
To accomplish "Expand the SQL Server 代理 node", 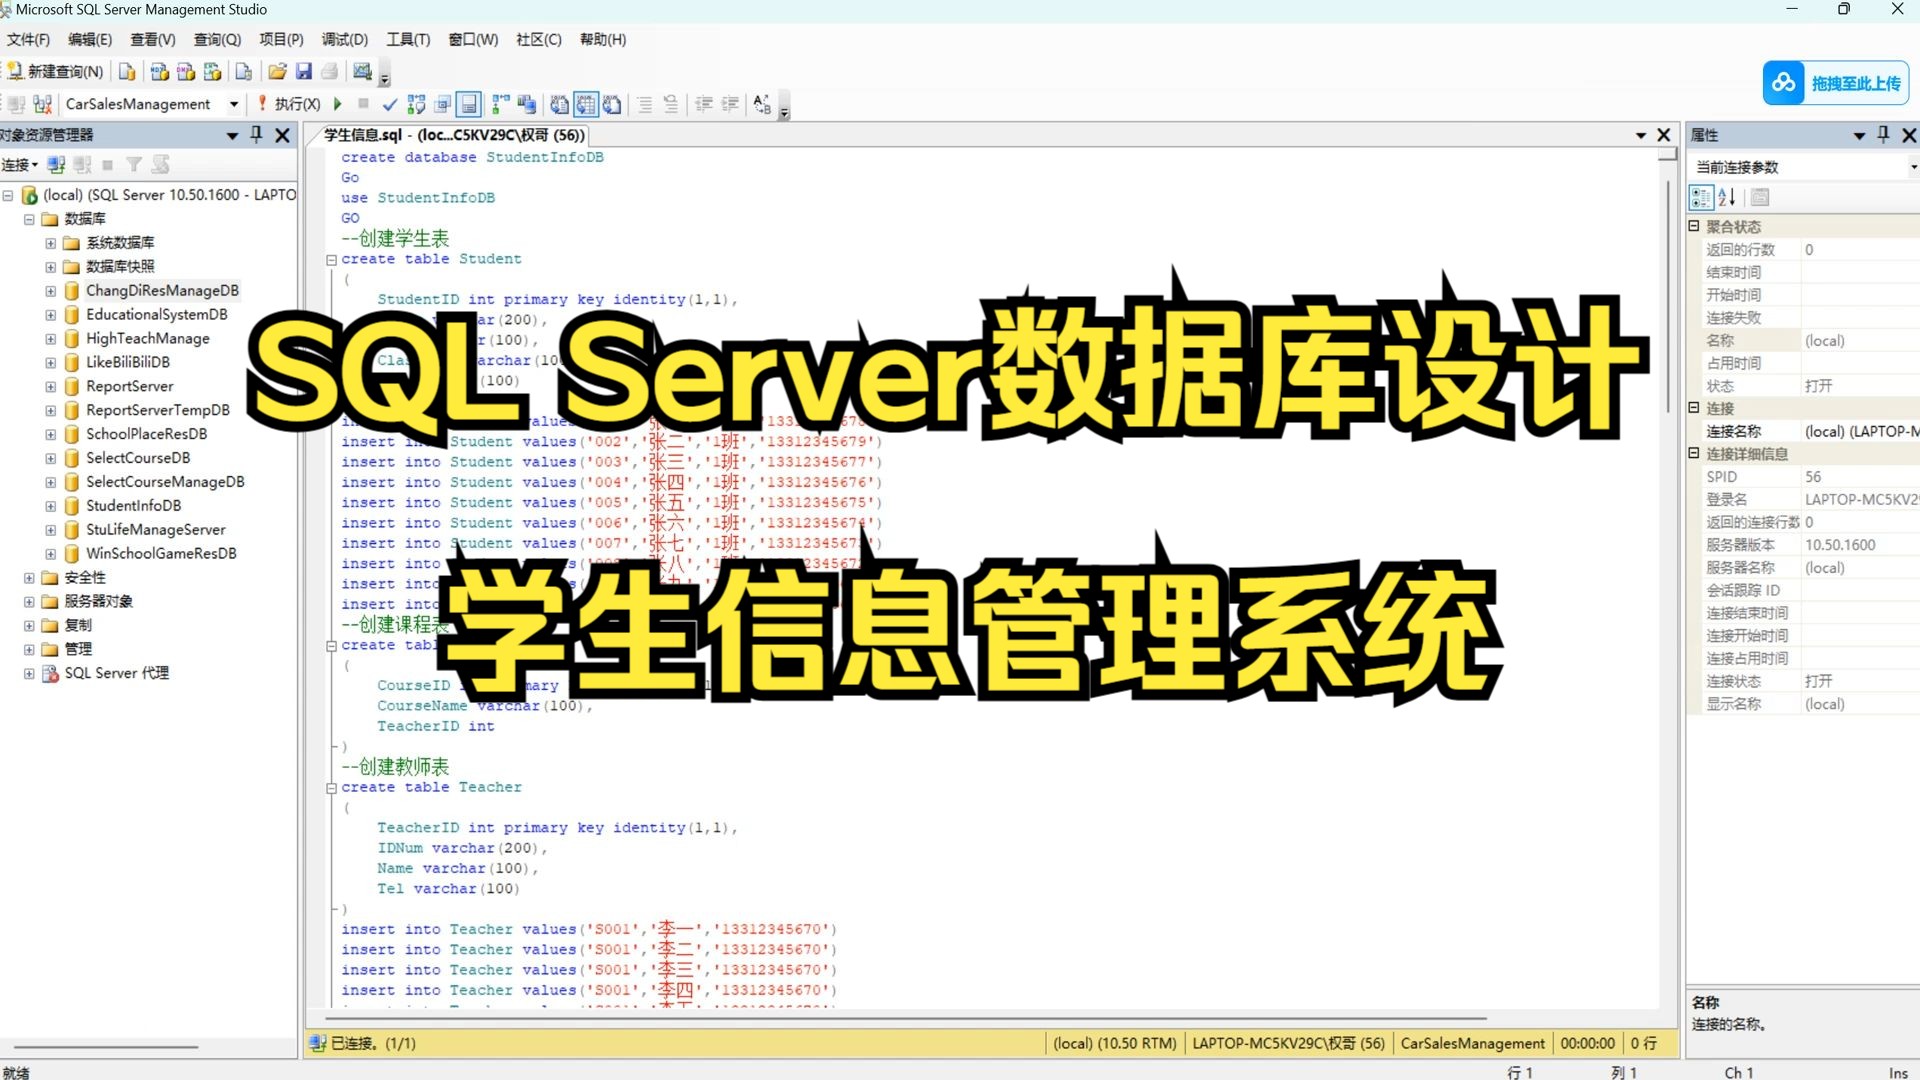I will tap(29, 674).
